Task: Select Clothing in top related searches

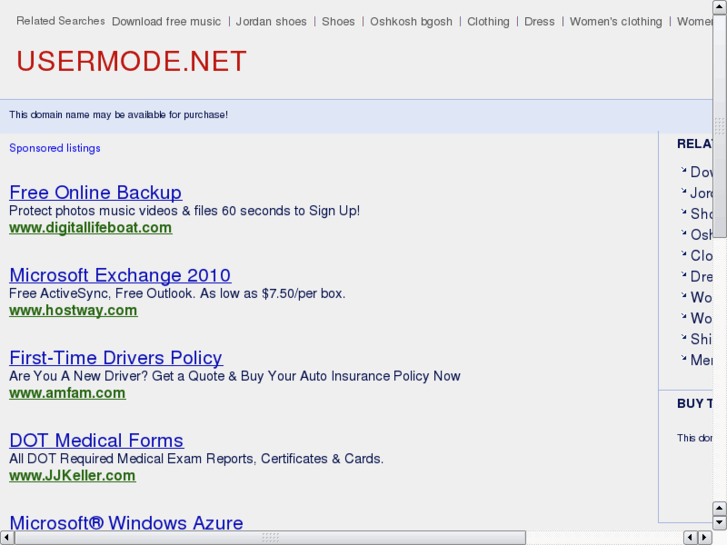Action: (x=488, y=22)
